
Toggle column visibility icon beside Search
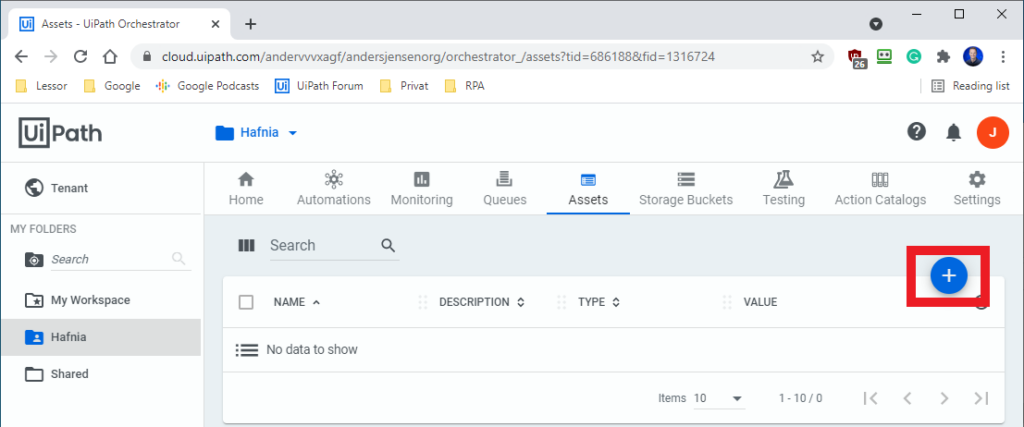(246, 245)
